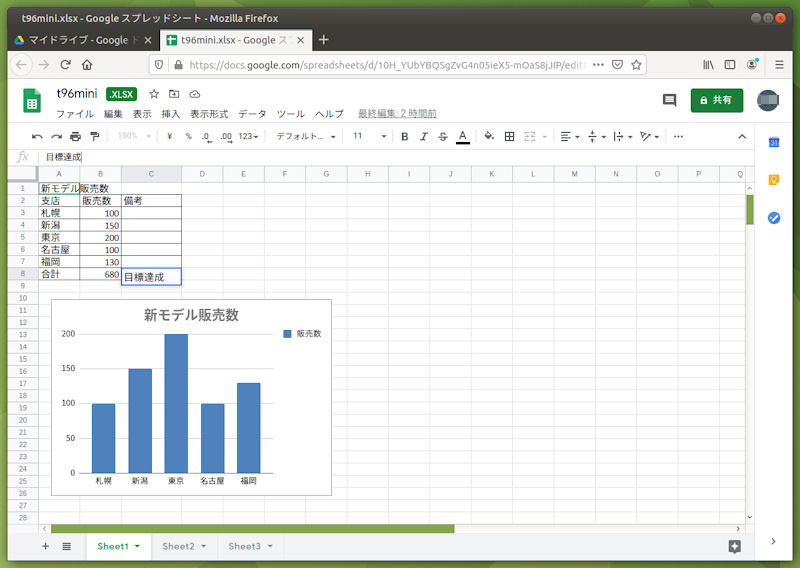Viewport: 800px width, 568px height.
Task: Collapse side panel using right chevron
Action: coord(773,541)
